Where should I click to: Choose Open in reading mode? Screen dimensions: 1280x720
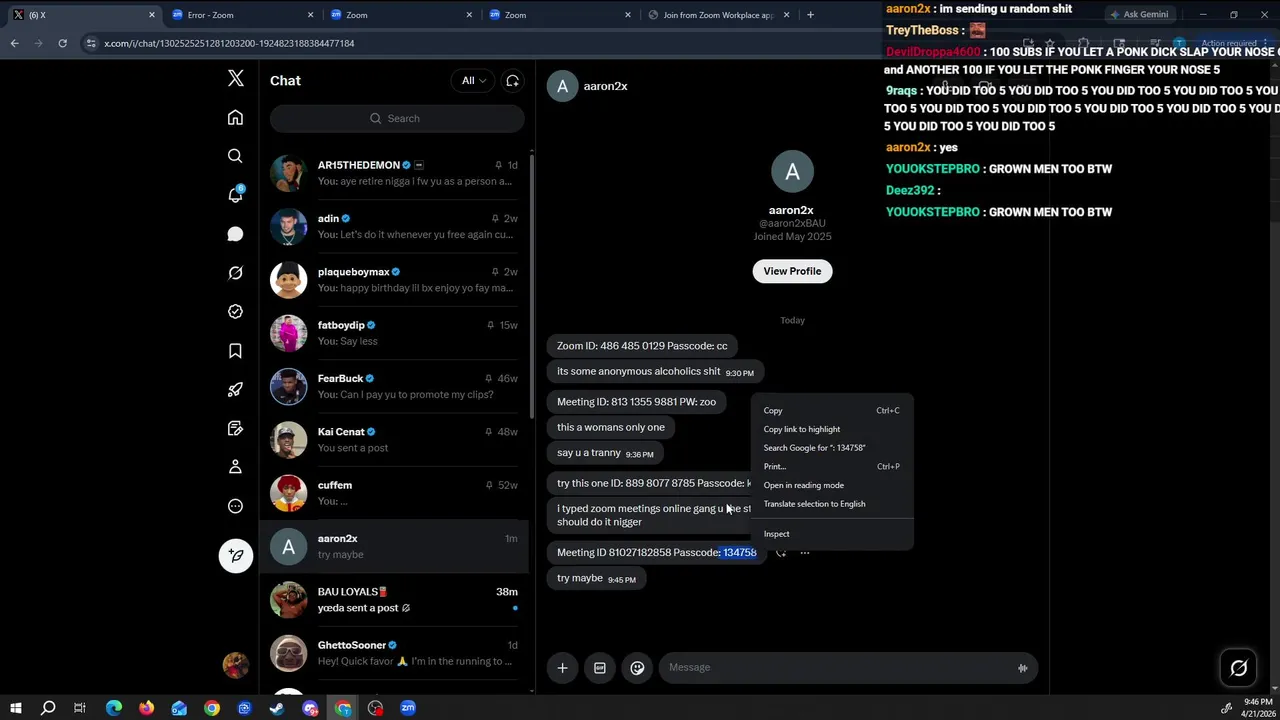tap(832, 485)
